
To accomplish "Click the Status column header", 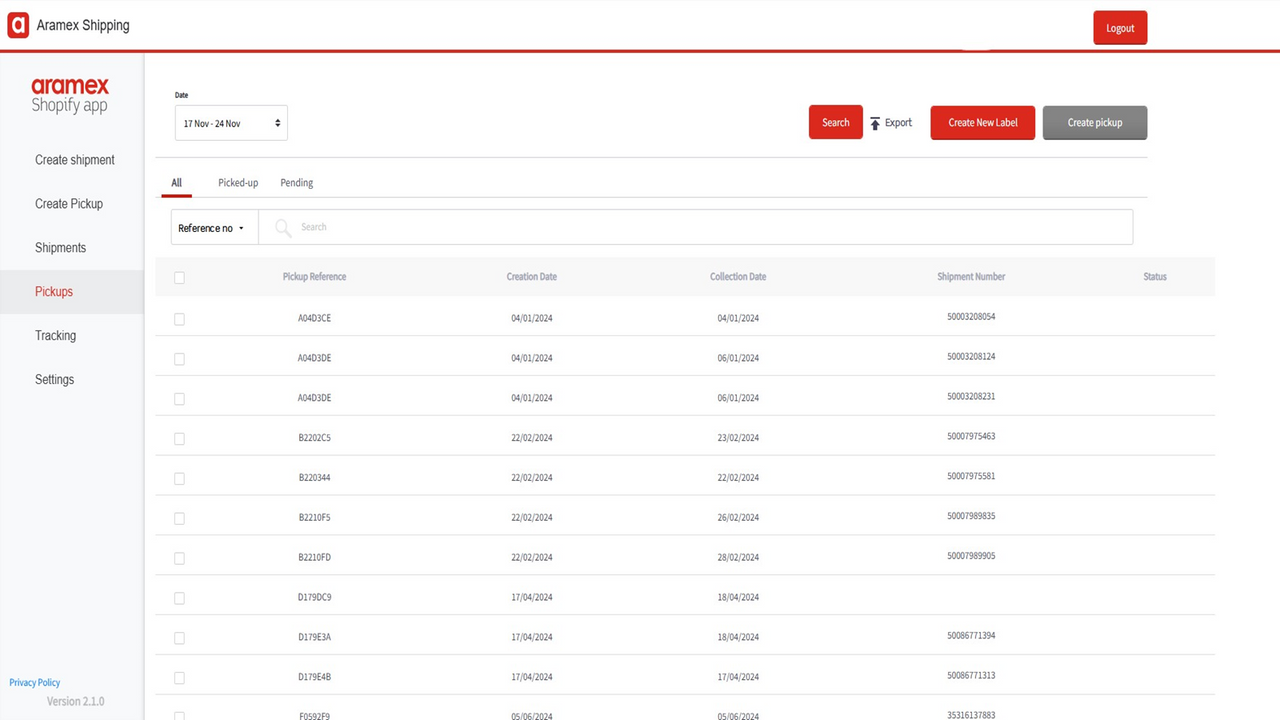I will [x=1155, y=277].
